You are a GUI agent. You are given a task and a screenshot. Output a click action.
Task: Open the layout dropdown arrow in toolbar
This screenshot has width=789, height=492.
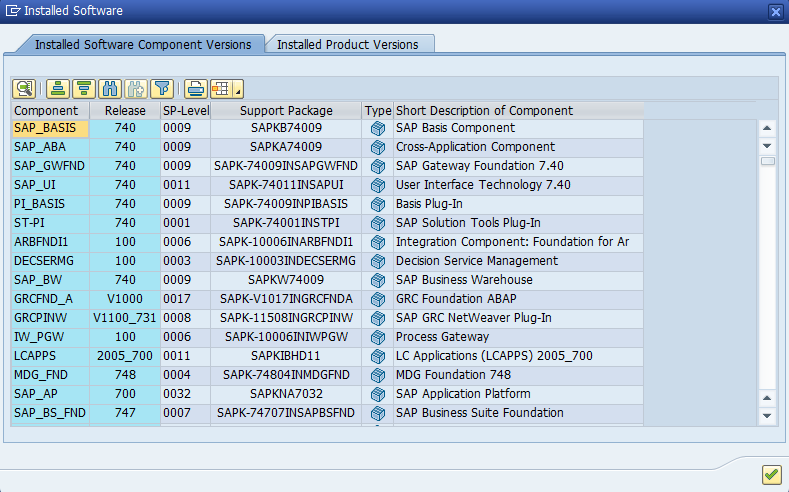pos(238,90)
